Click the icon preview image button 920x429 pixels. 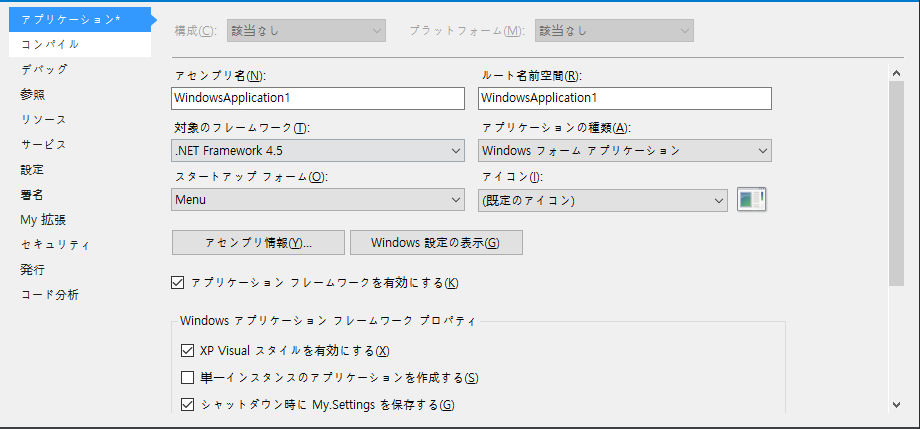[x=751, y=199]
